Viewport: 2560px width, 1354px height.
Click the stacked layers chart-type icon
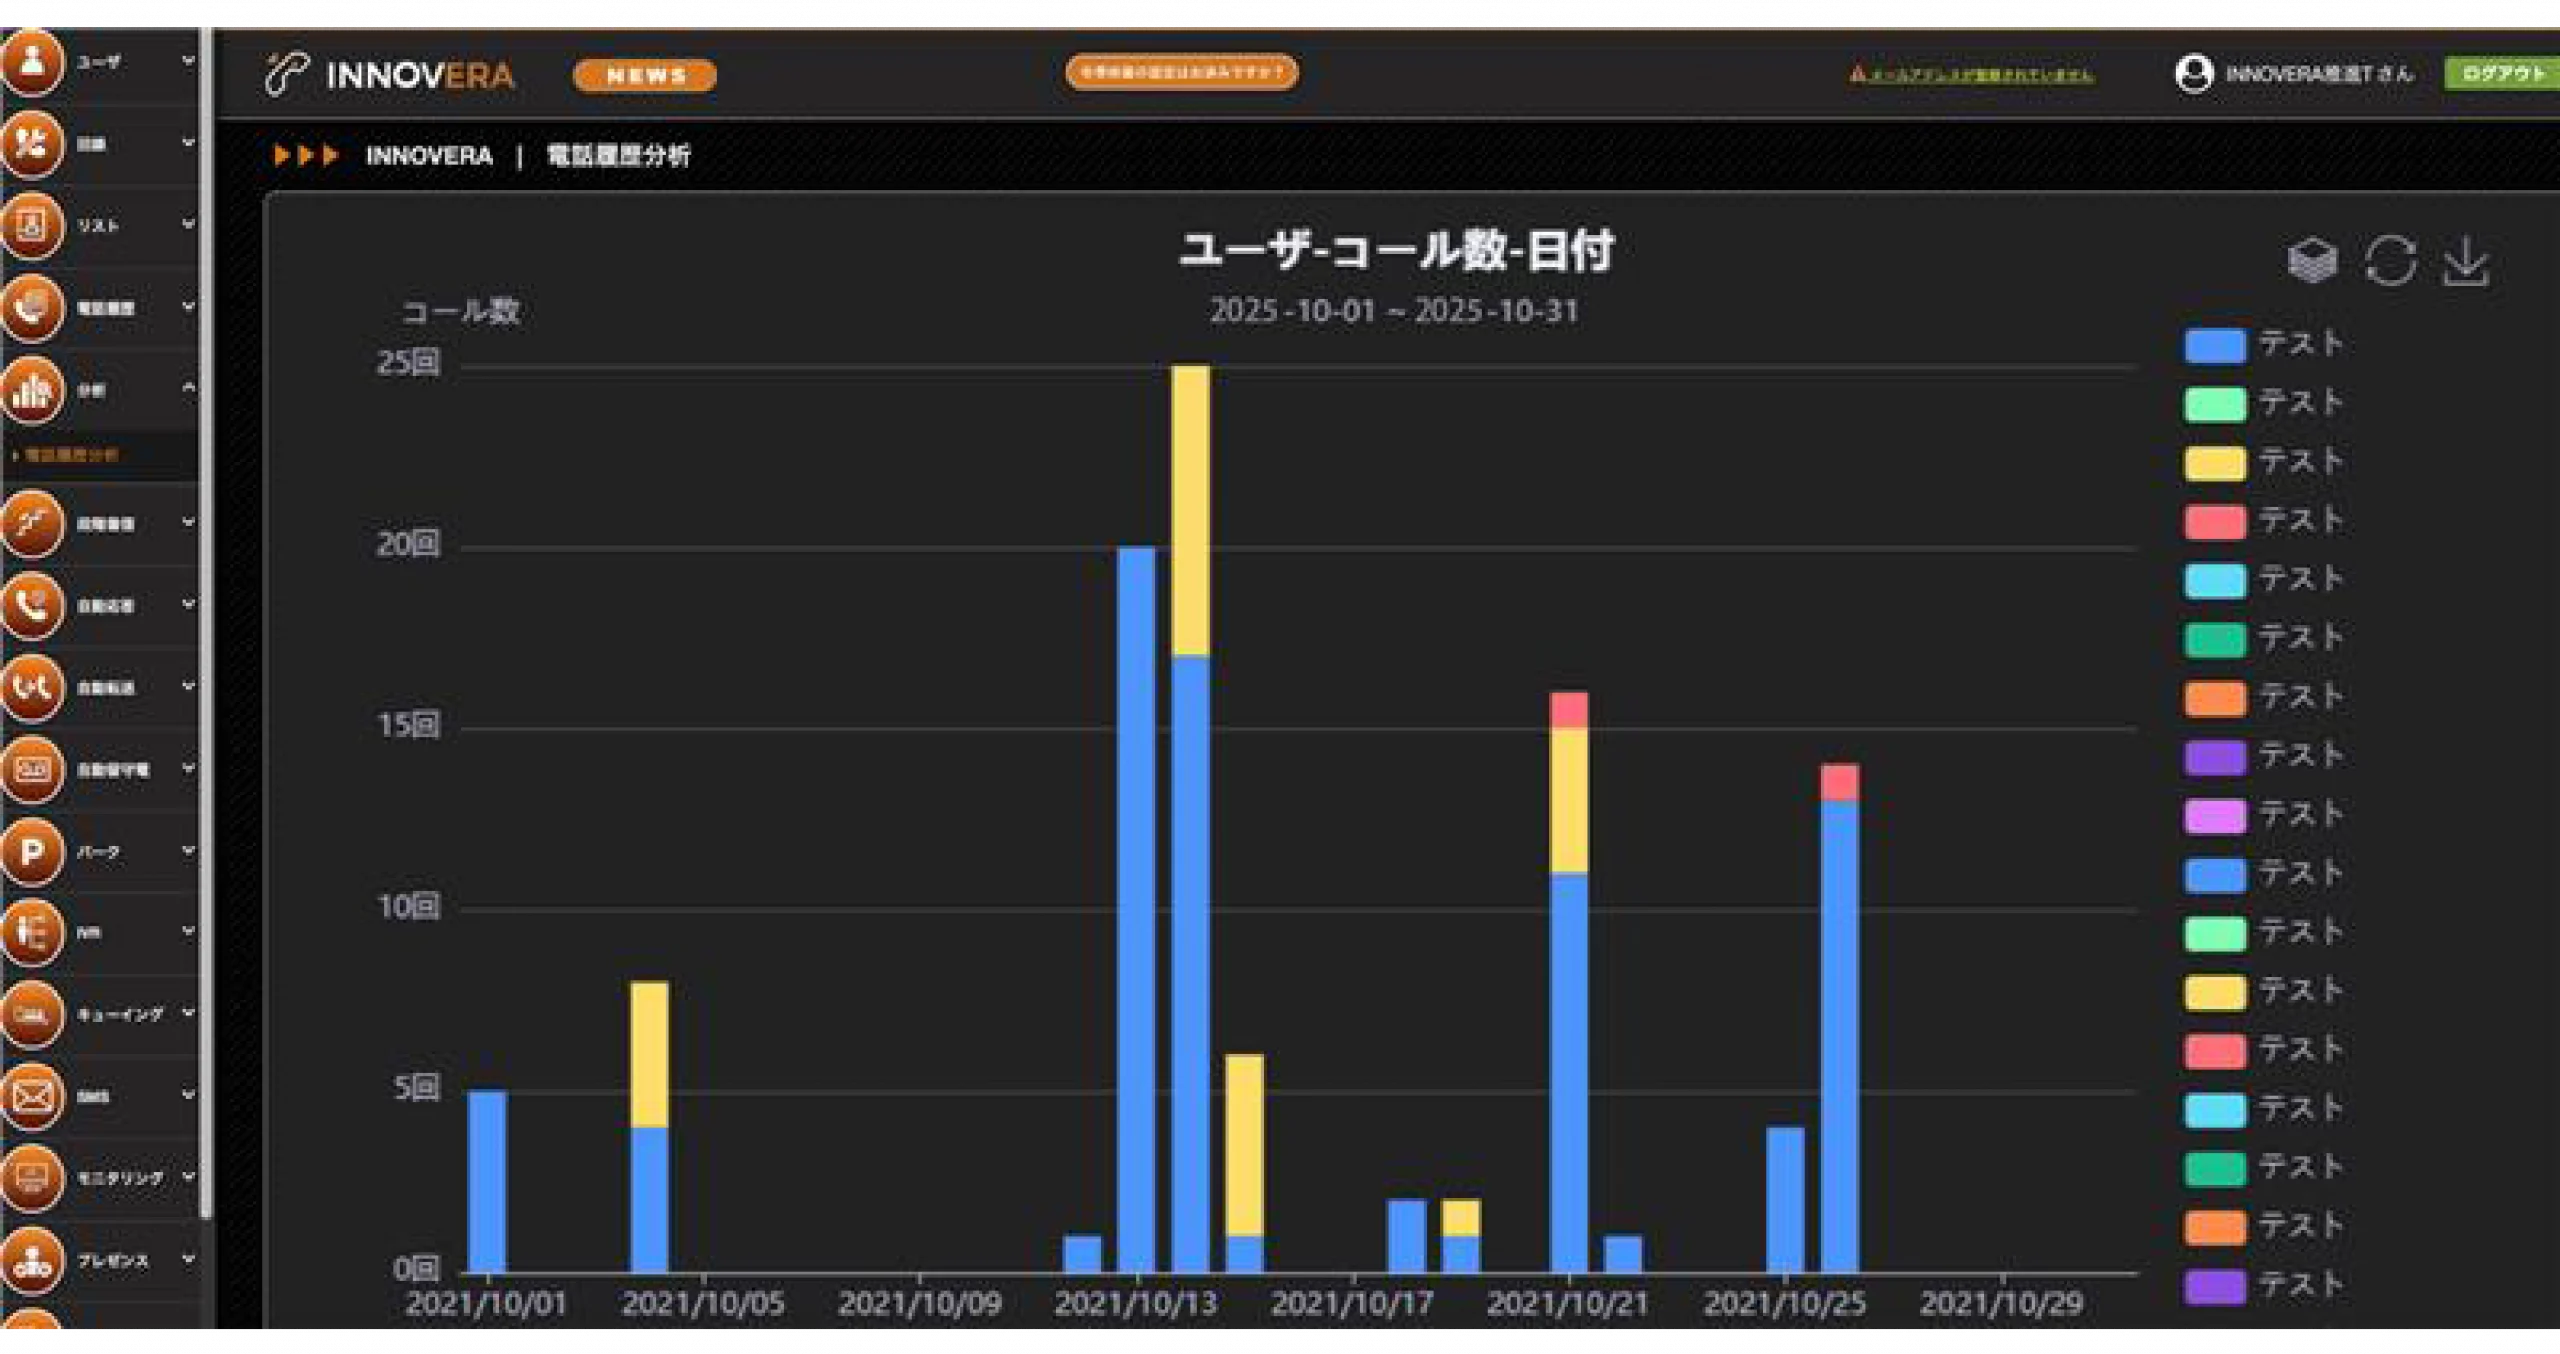pyautogui.click(x=2311, y=261)
